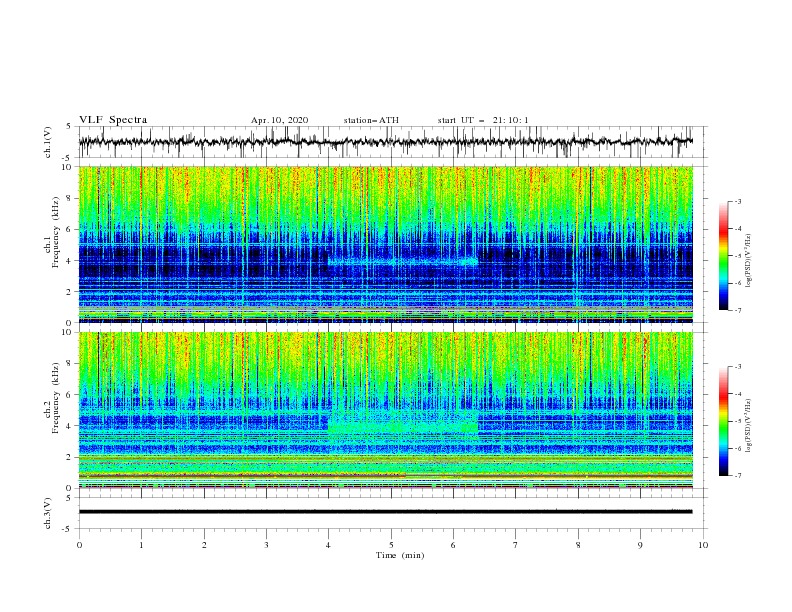792x612 pixels.
Task: Click the 'ch.2 Frequency (kHz)' axis label
Action: (x=53, y=398)
